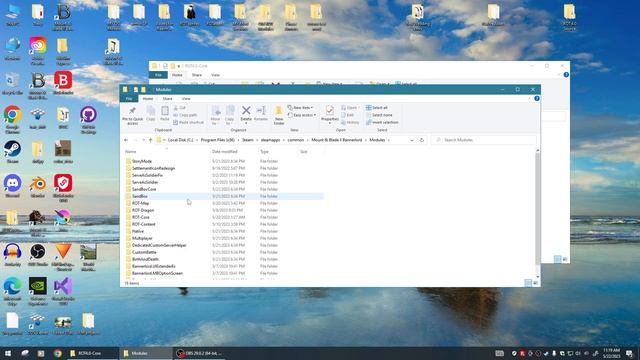Click 'Mount & Blade II Bannerlord' breadcrumb
This screenshot has height=360, width=640.
[x=337, y=140]
